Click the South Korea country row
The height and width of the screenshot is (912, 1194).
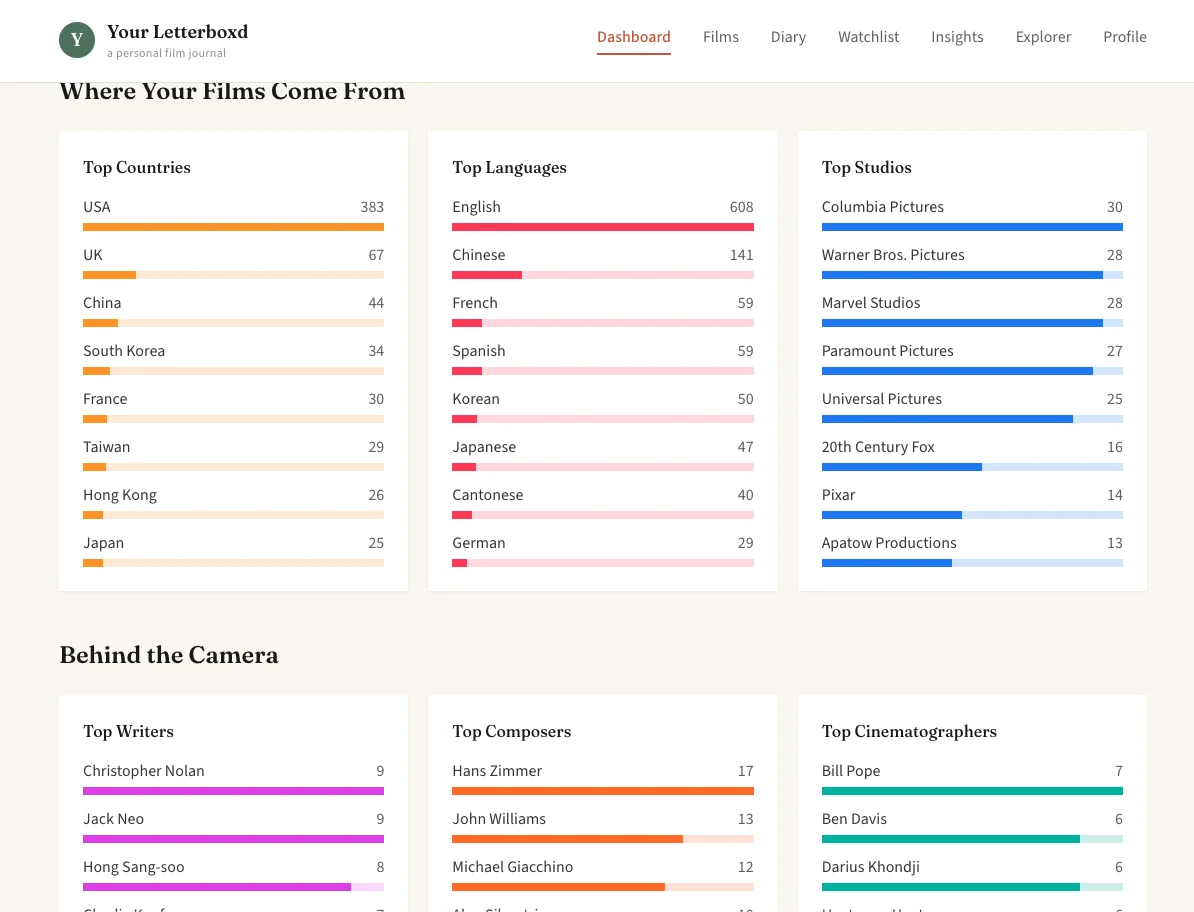[x=124, y=351]
